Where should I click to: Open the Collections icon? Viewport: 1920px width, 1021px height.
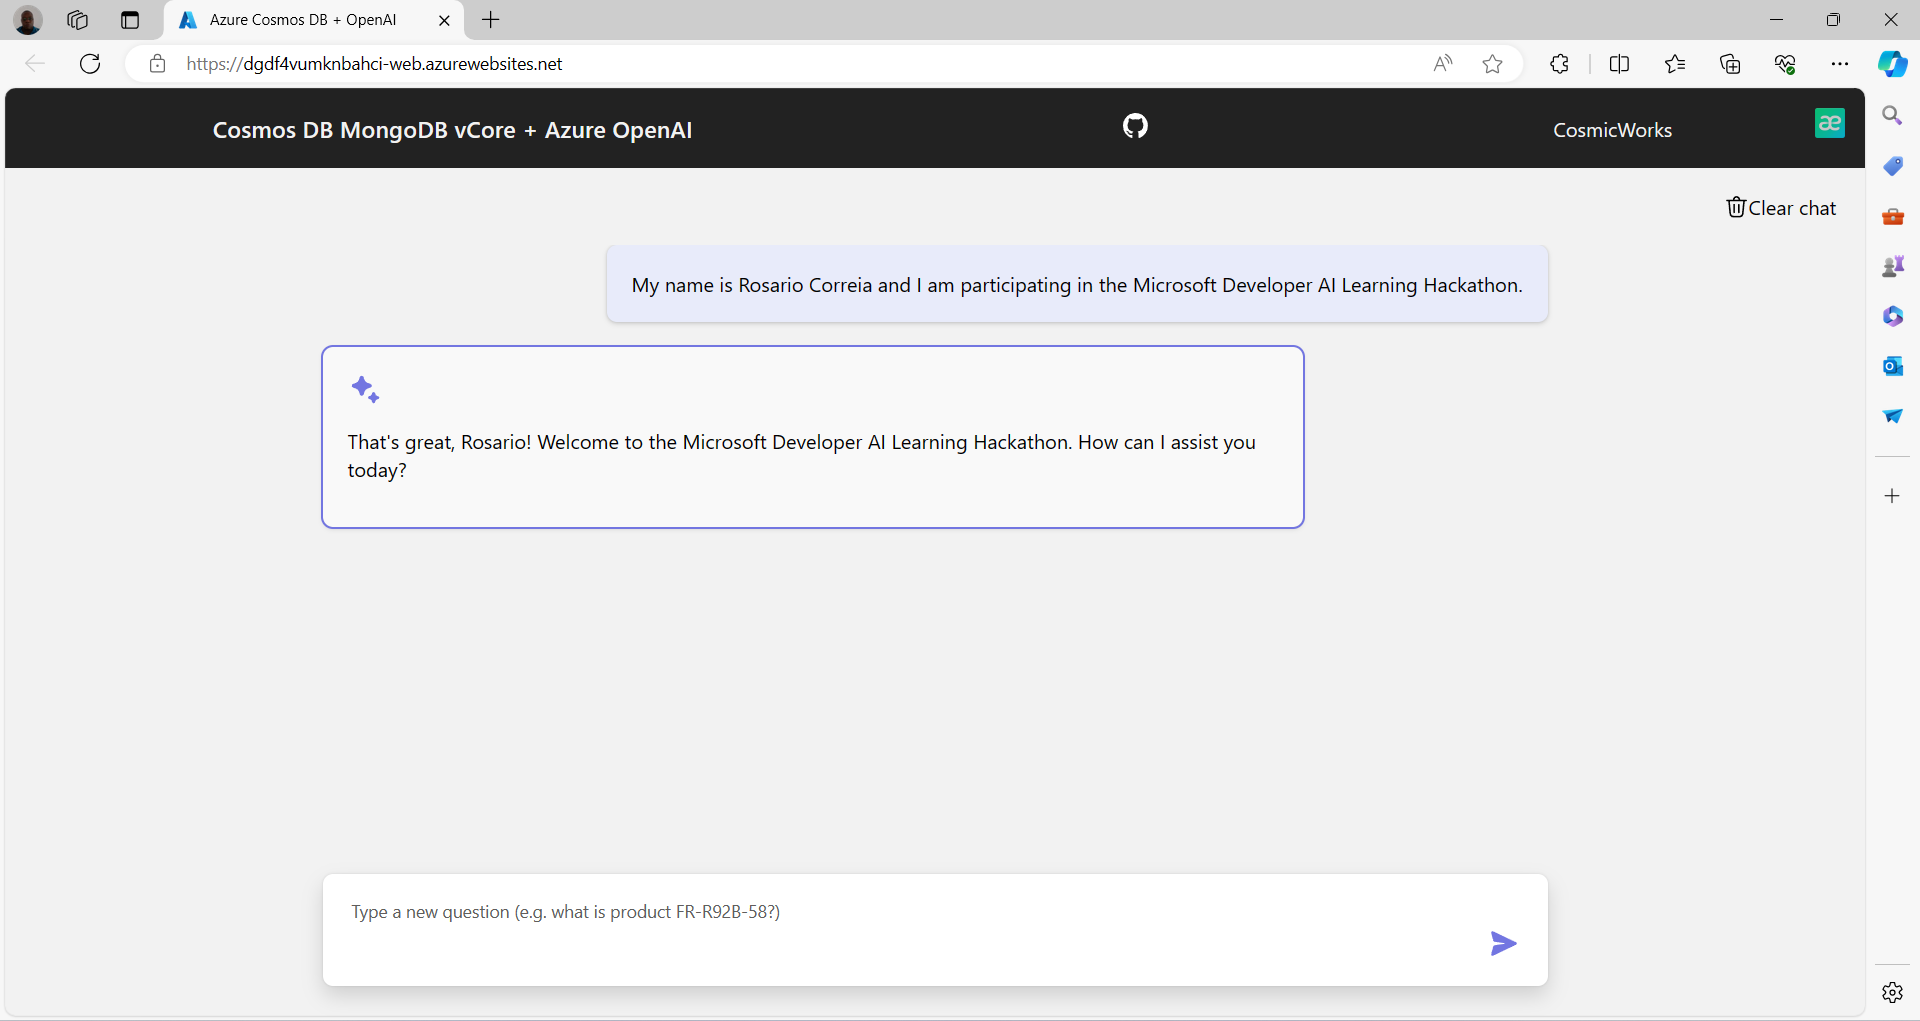coord(1730,64)
